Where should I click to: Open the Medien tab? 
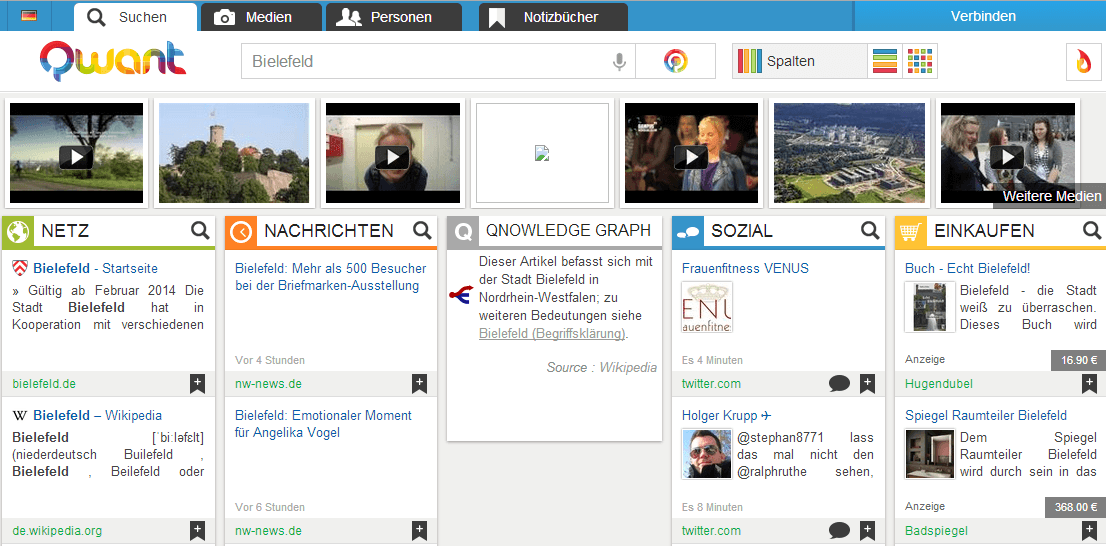(261, 17)
